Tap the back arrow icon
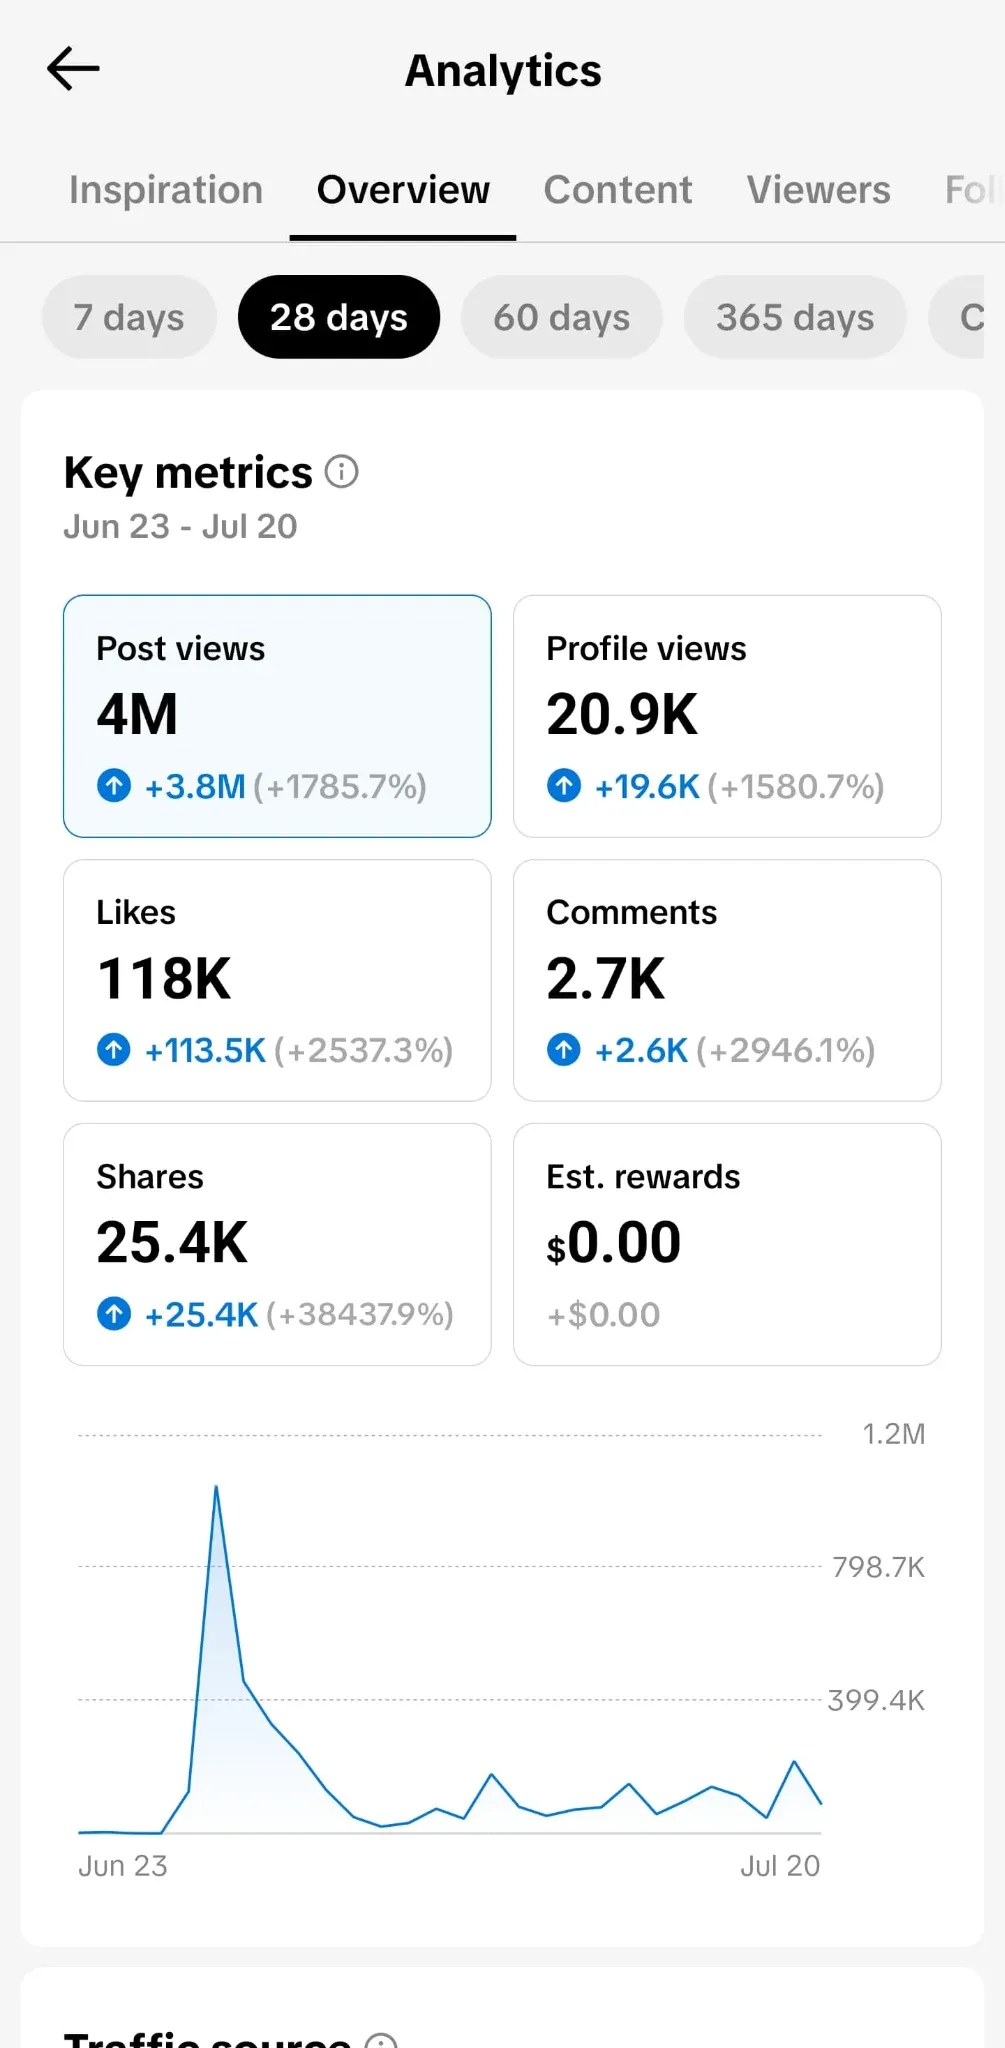1005x2048 pixels. [73, 69]
